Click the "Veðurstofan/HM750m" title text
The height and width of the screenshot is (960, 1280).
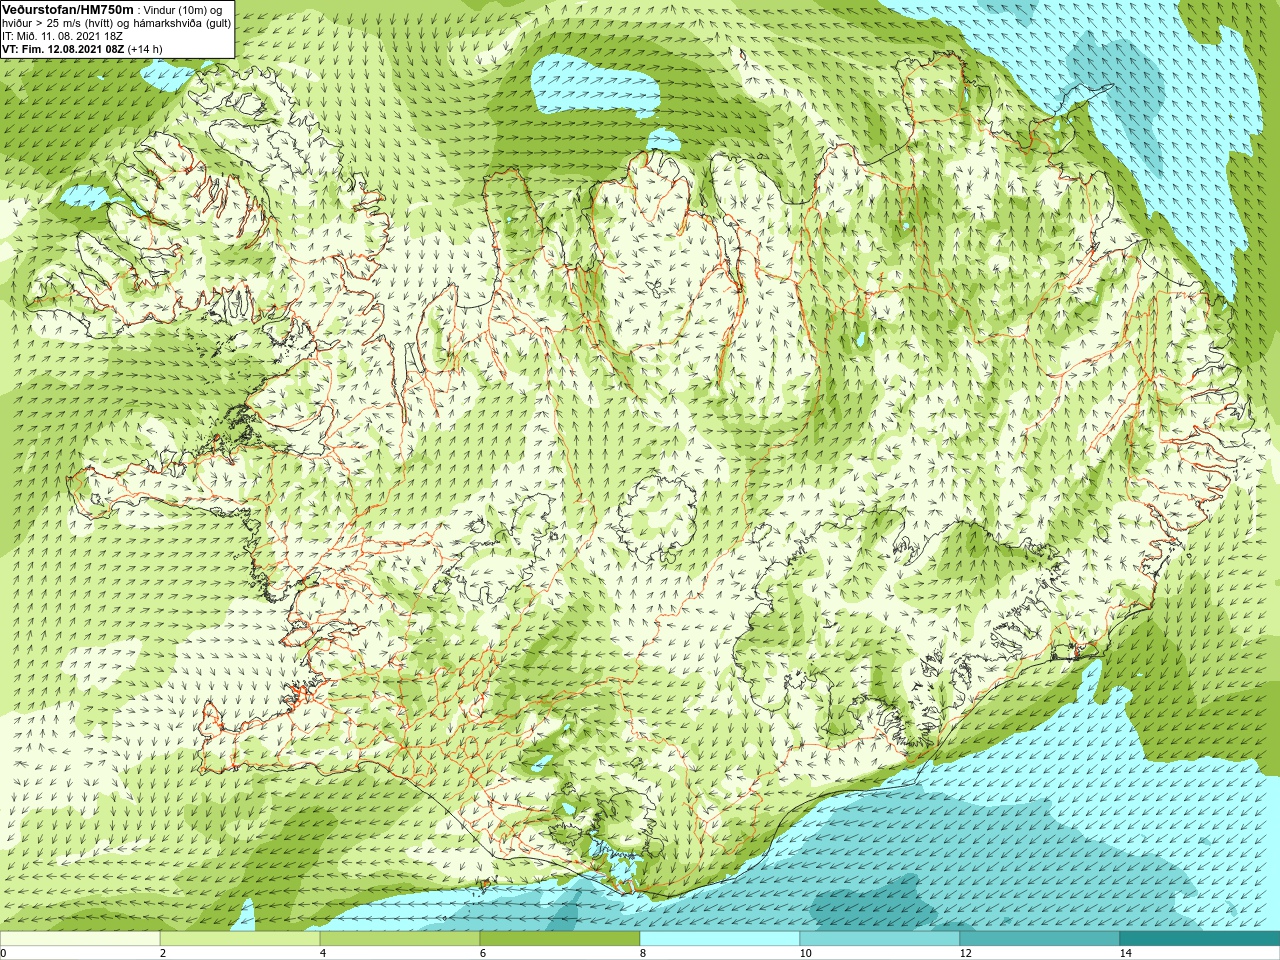(x=68, y=9)
